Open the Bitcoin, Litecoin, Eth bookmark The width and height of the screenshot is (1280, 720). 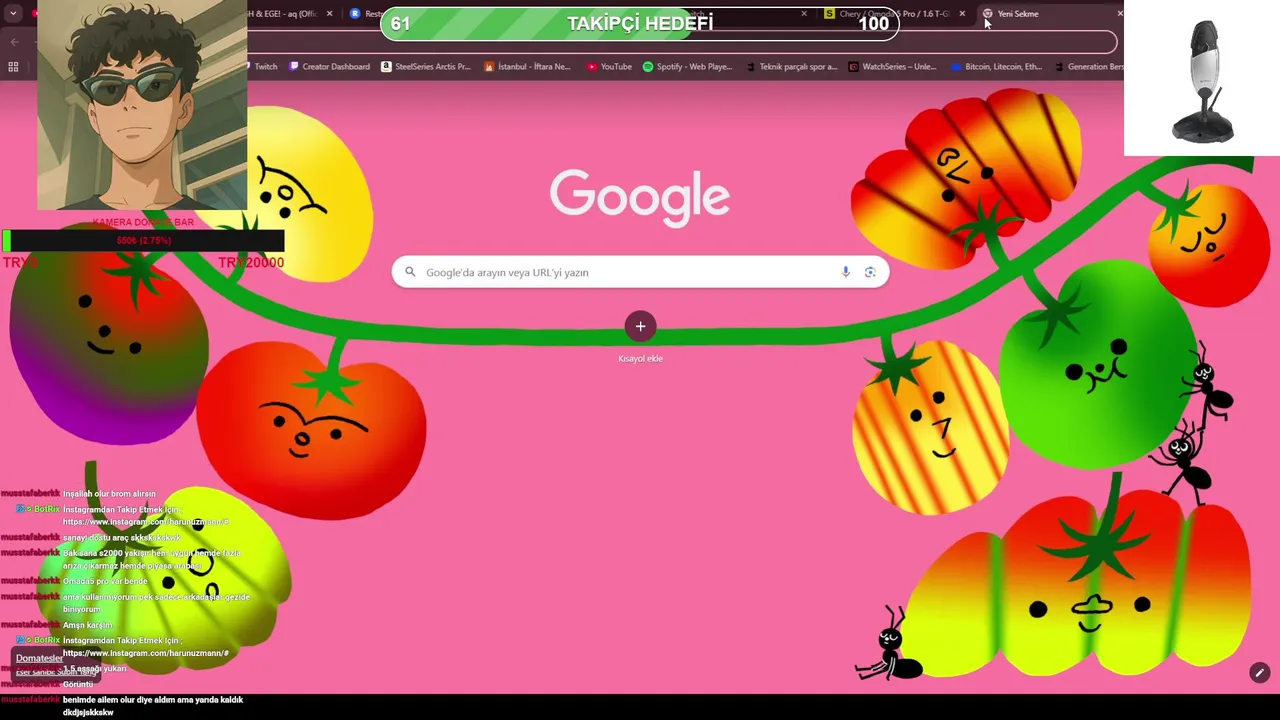pyautogui.click(x=996, y=67)
